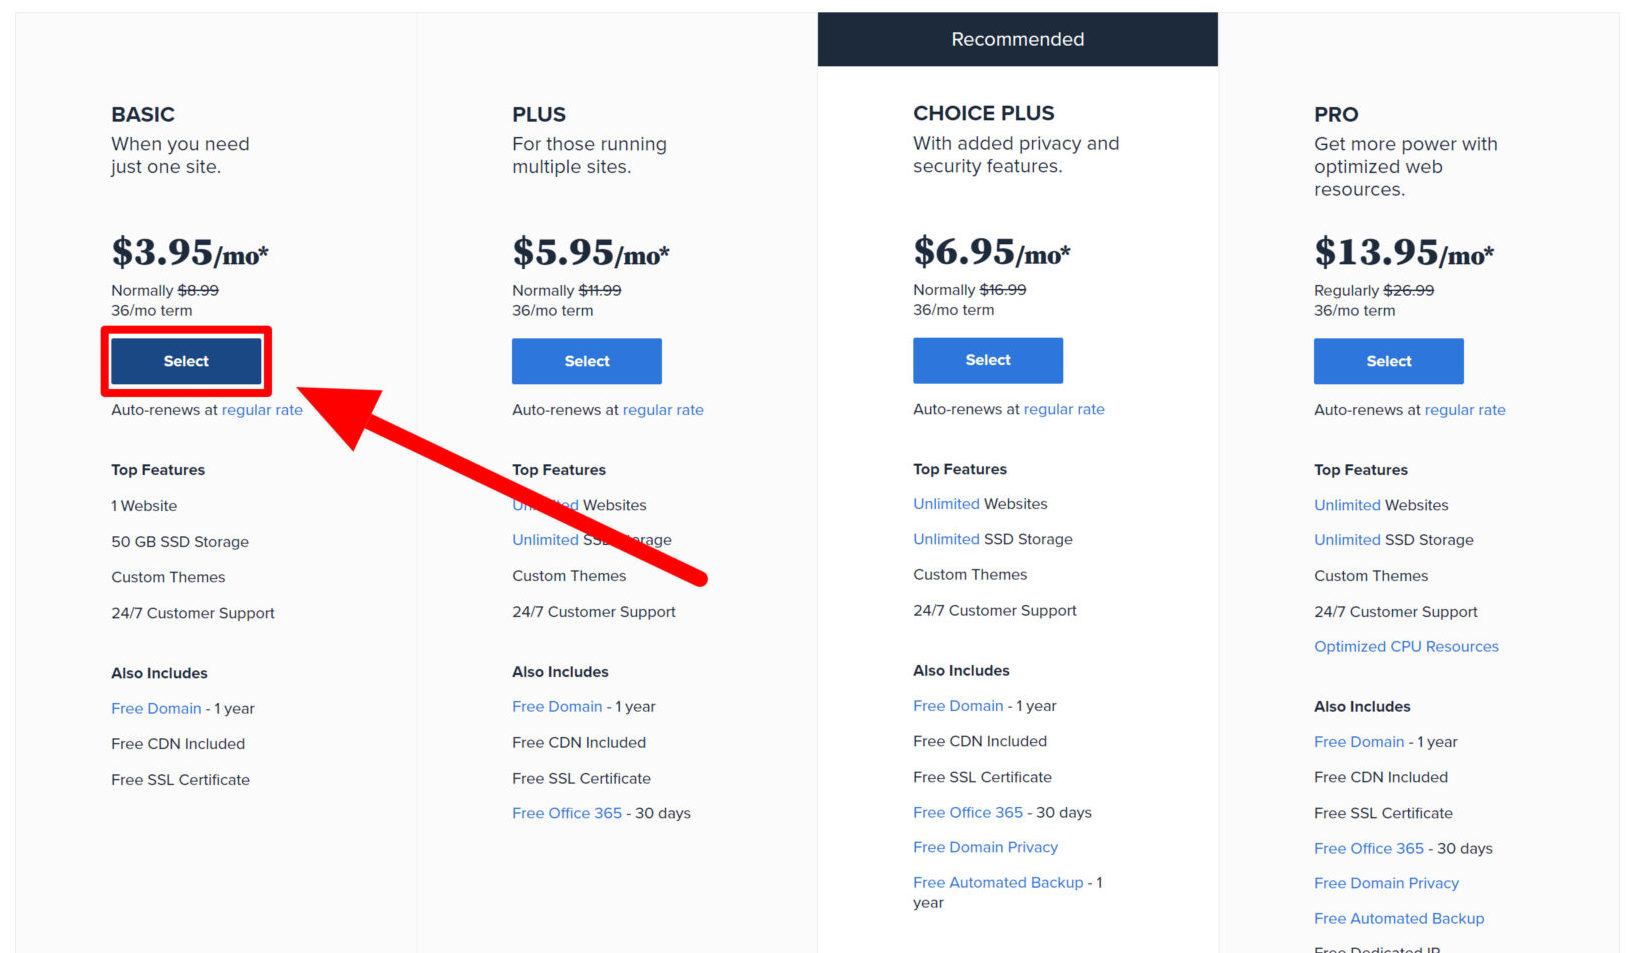Click Optimized CPU Resources link
1651x953 pixels.
[x=1406, y=646]
